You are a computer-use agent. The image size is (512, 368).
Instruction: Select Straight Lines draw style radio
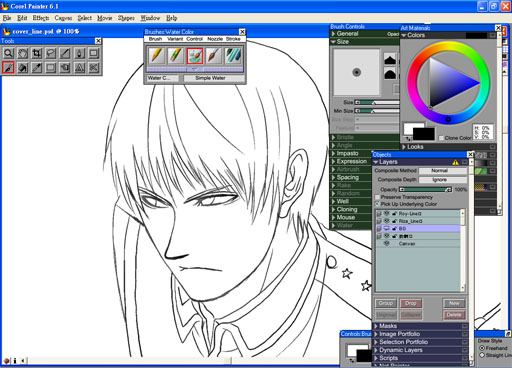482,355
